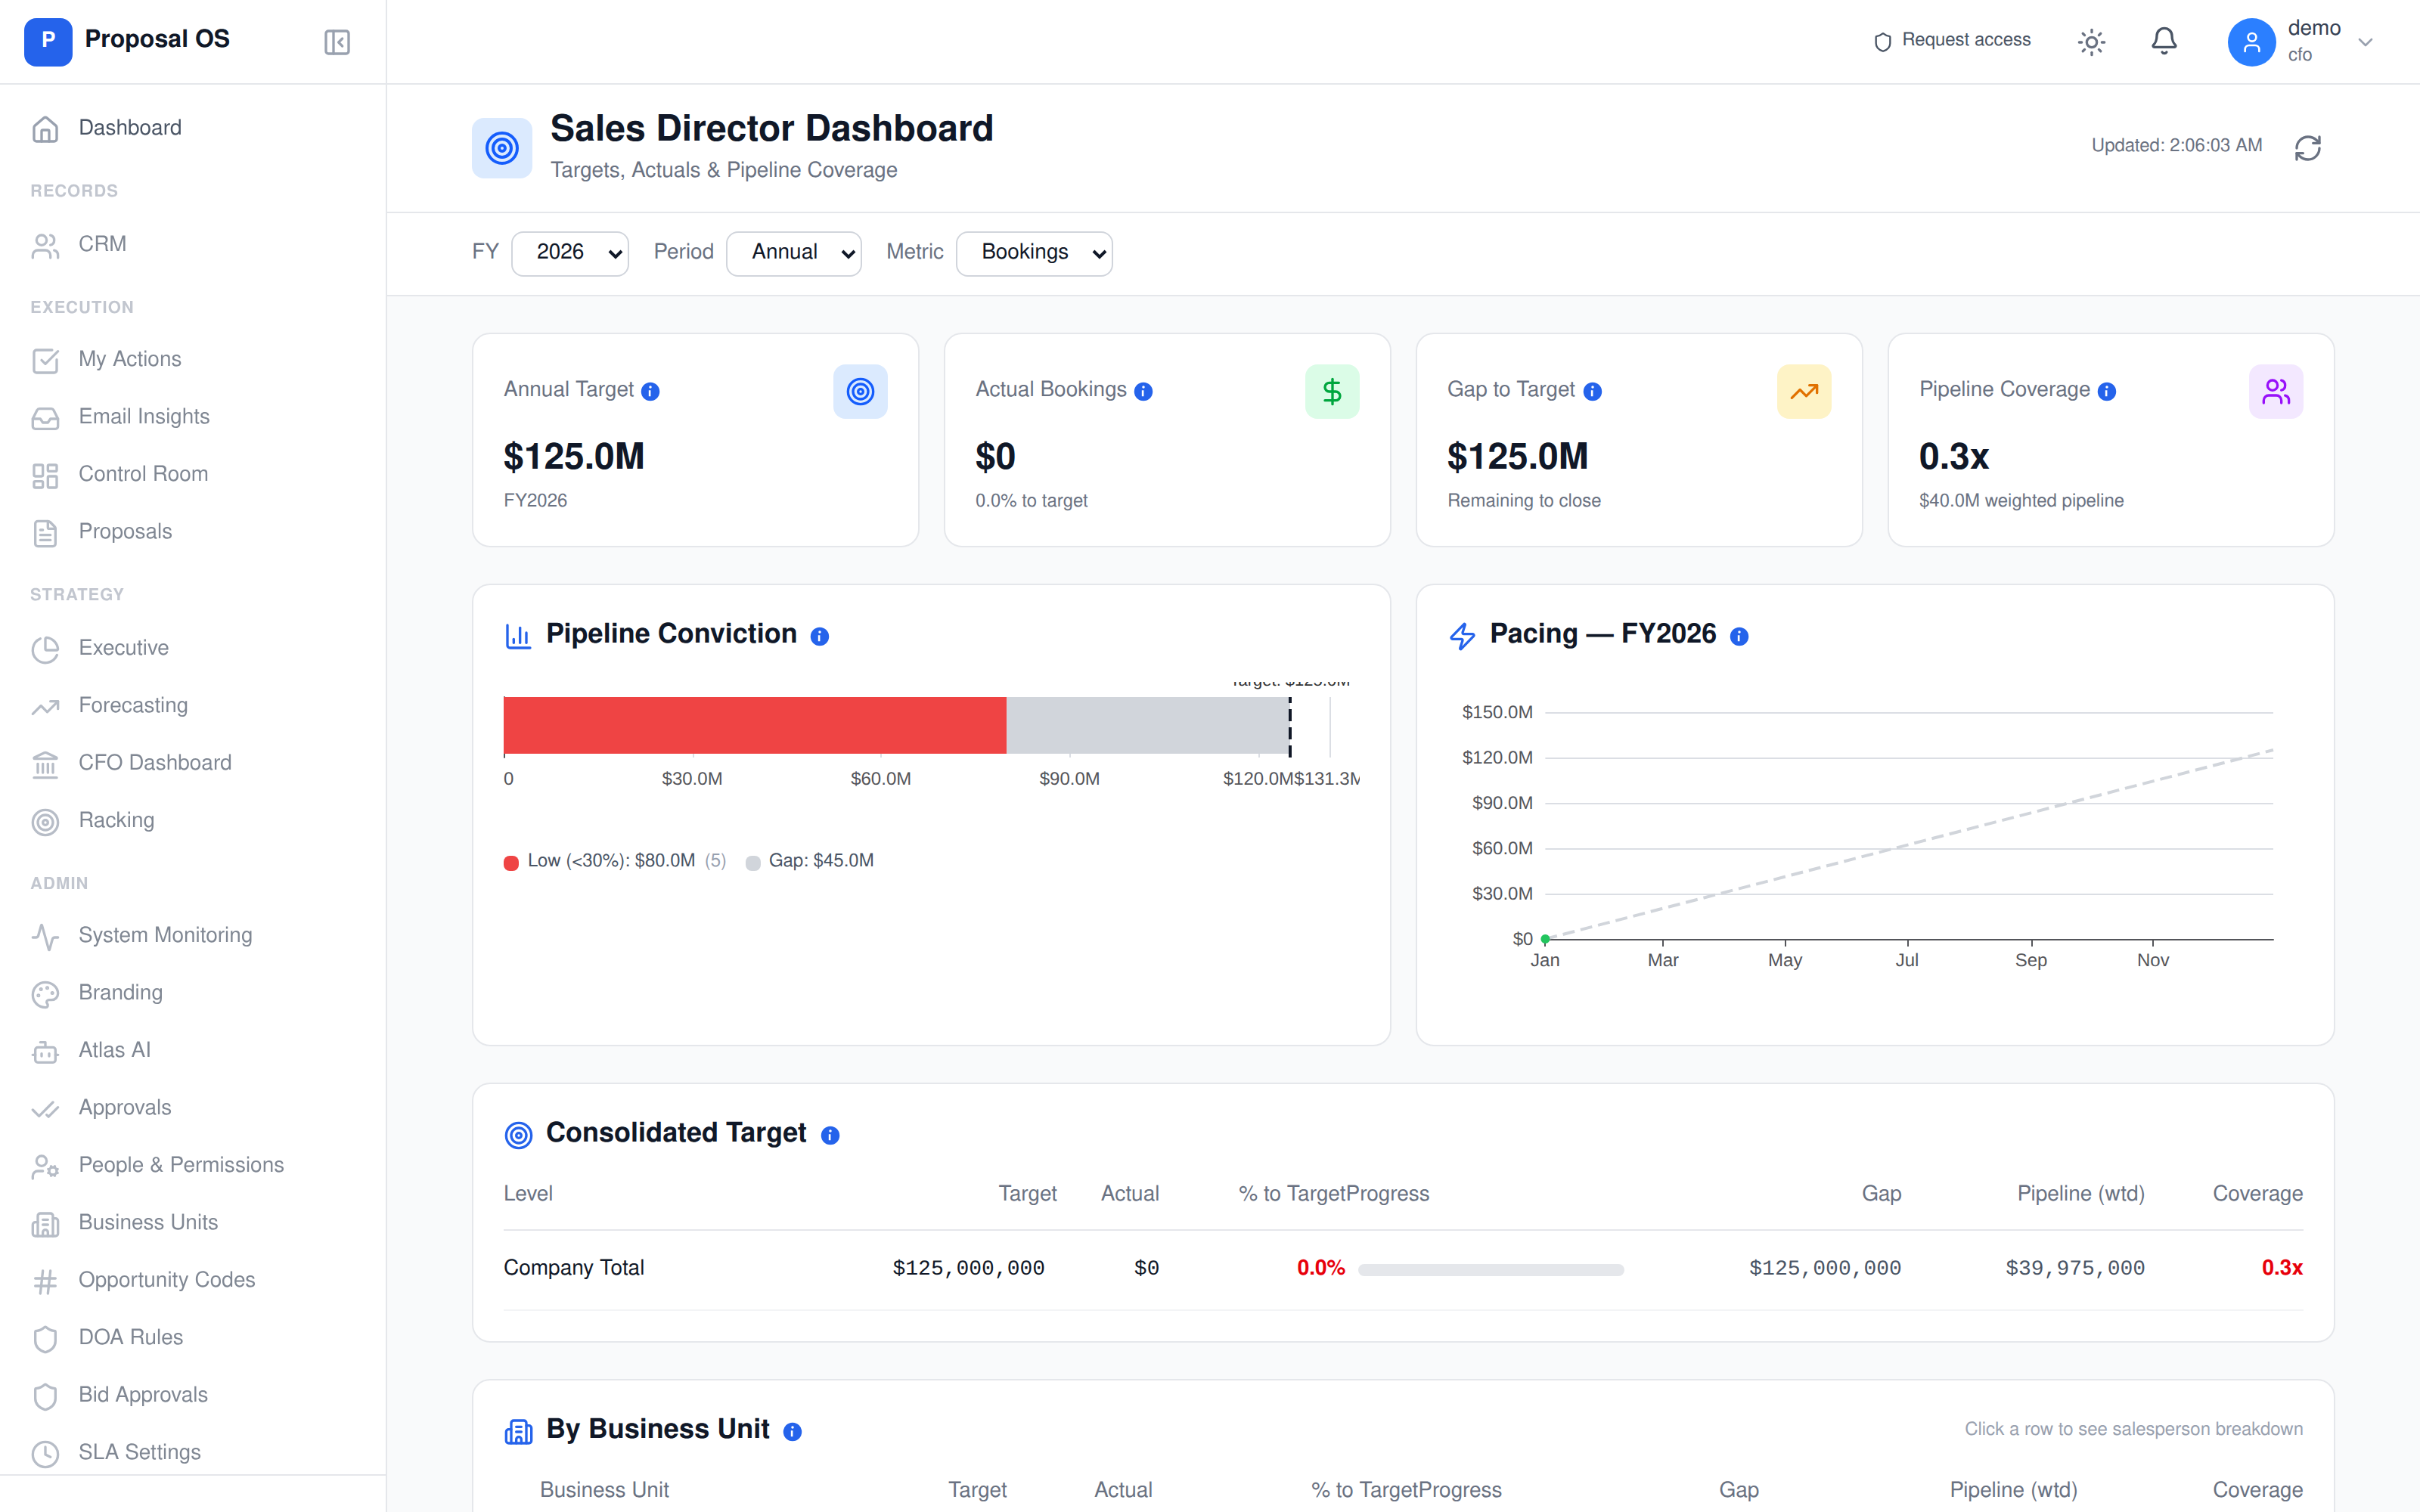
Task: Select the Racking target icon
Action: point(46,821)
